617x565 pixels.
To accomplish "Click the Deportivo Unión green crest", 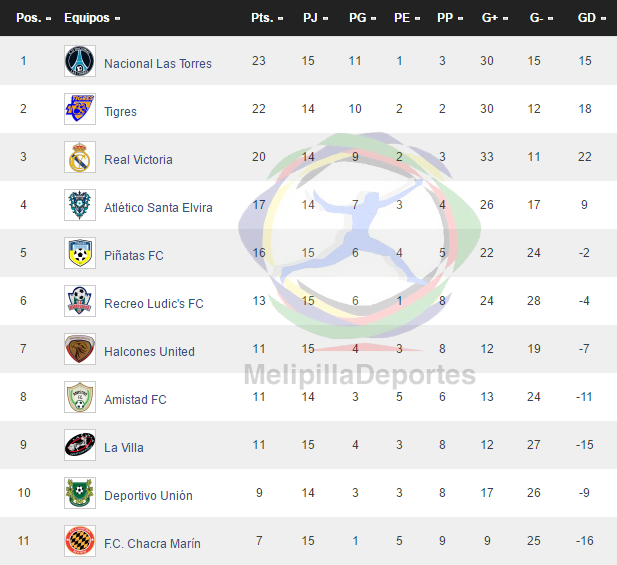I will point(80,493).
